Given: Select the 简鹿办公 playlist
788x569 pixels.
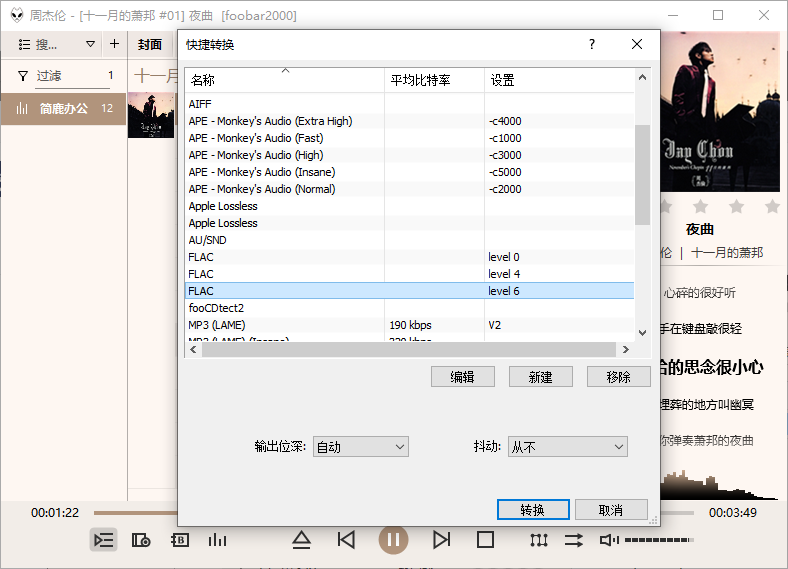Looking at the screenshot, I should (63, 109).
